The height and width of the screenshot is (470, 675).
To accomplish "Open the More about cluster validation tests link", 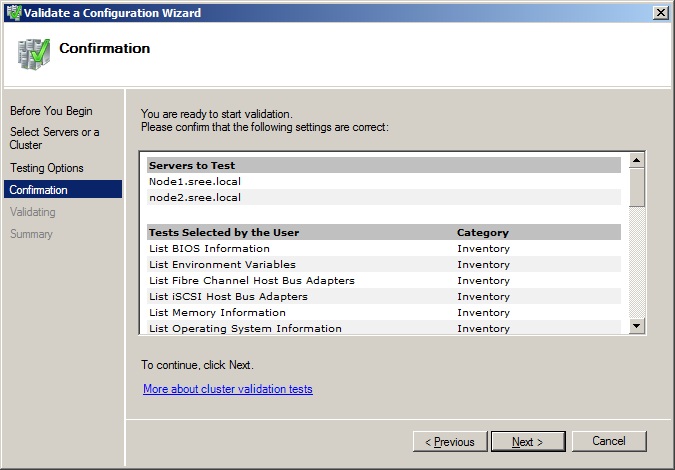I will point(228,389).
